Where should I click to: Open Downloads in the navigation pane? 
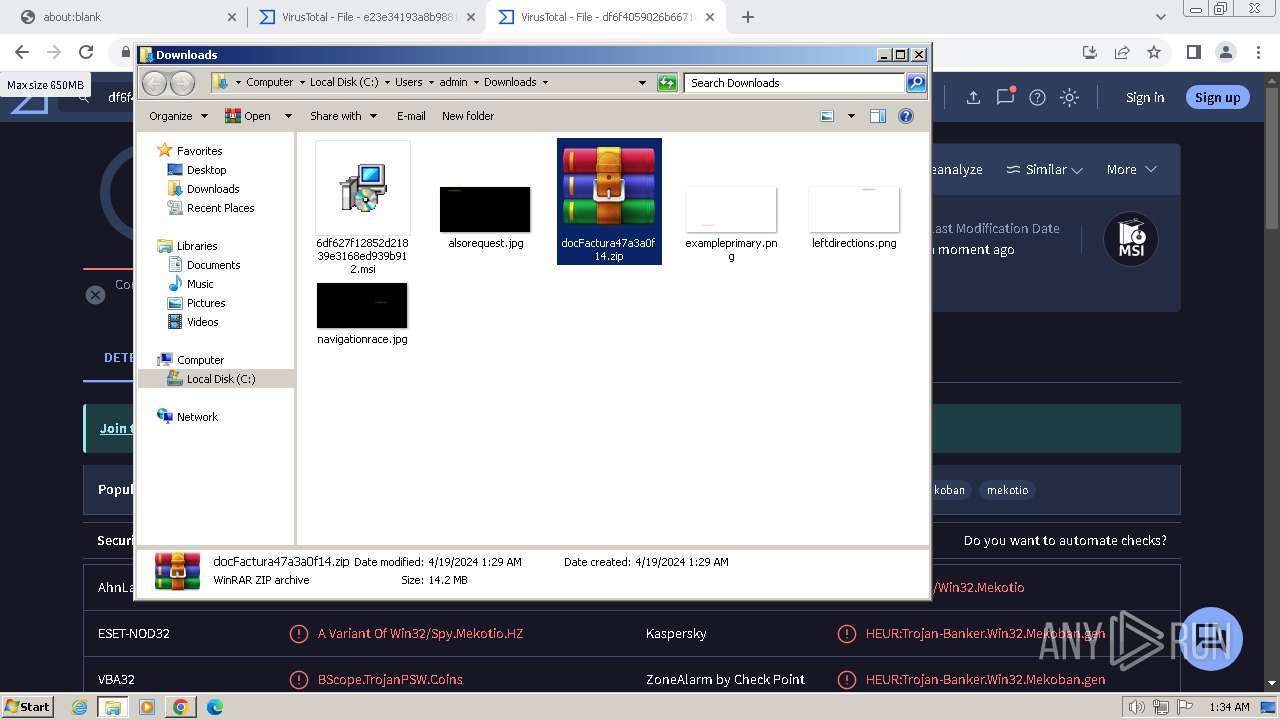[213, 189]
